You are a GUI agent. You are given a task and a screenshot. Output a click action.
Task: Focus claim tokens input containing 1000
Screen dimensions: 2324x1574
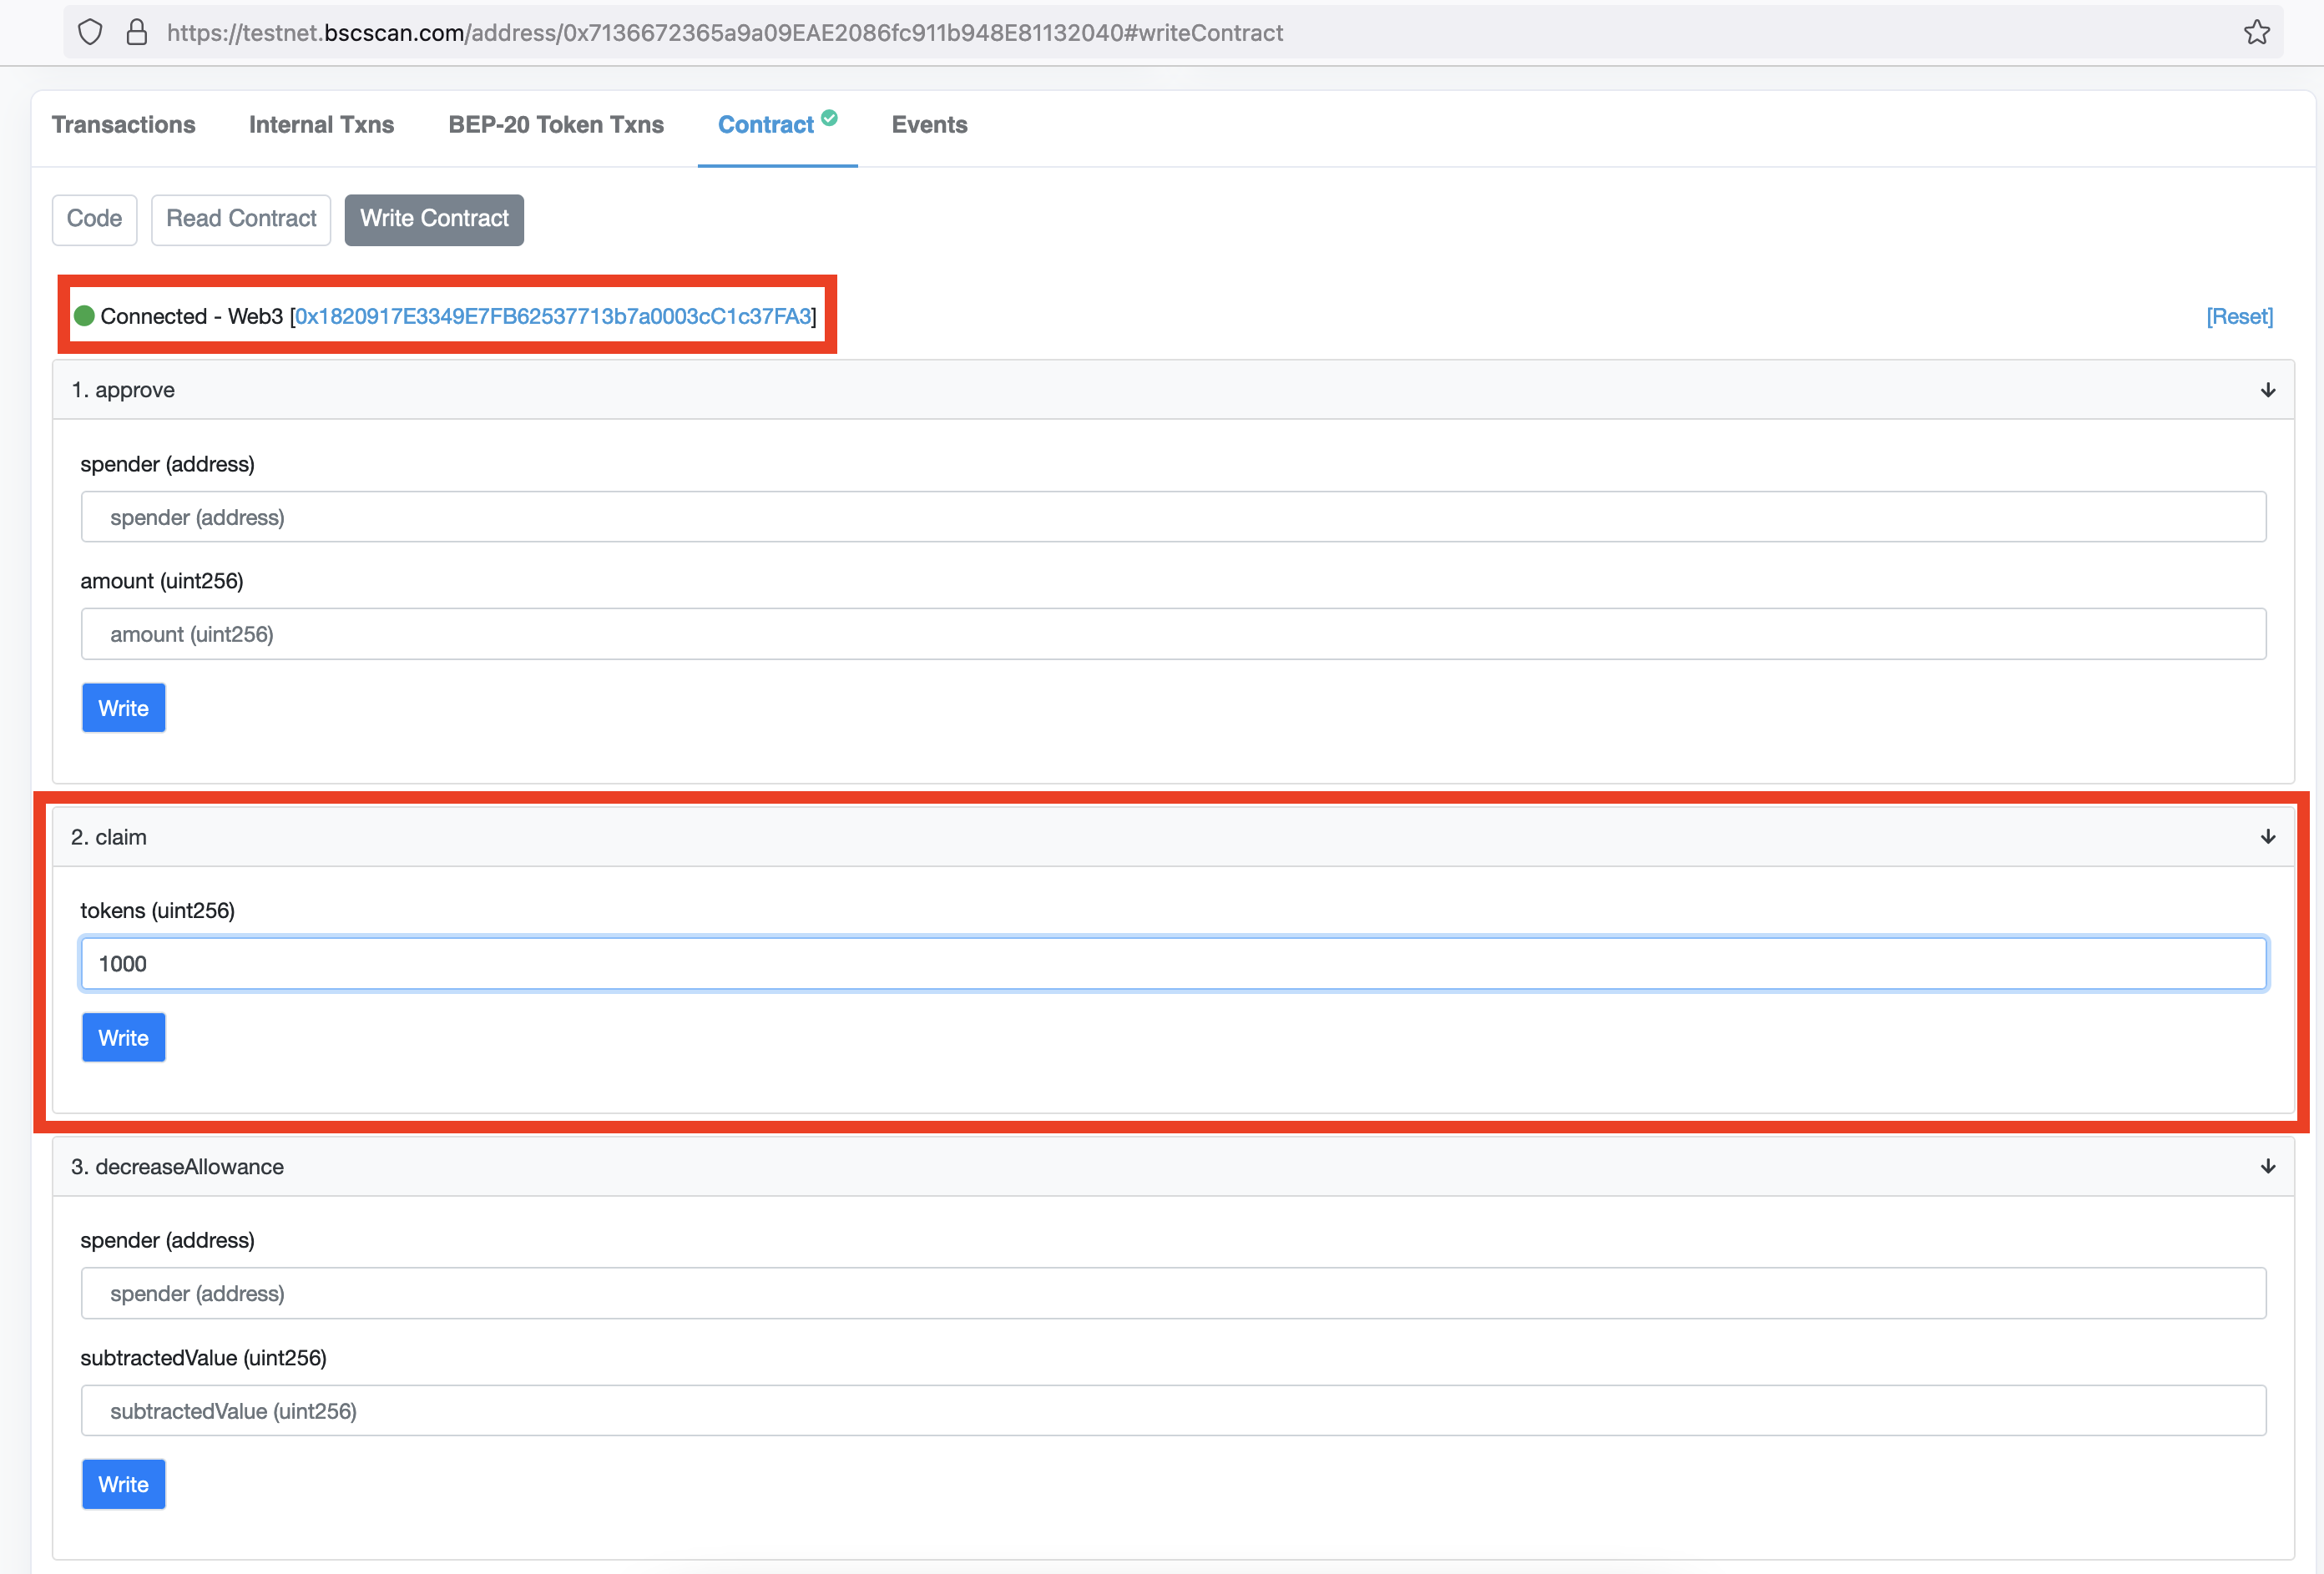click(1173, 964)
